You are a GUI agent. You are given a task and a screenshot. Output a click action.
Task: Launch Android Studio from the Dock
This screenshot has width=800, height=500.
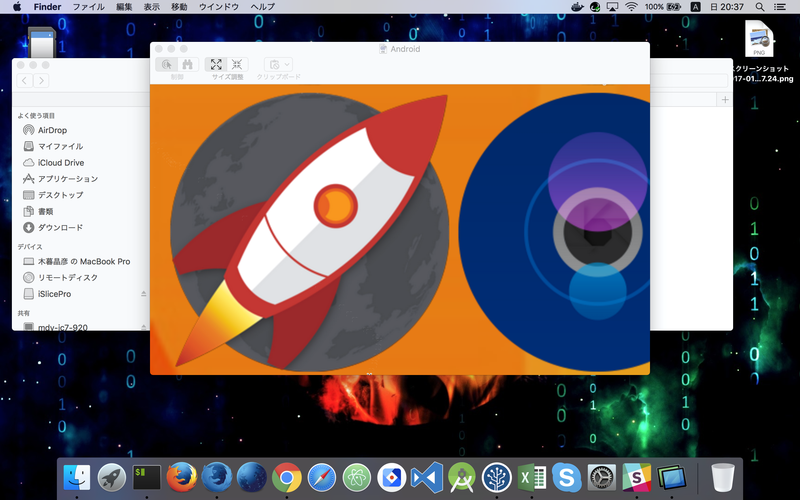click(462, 478)
